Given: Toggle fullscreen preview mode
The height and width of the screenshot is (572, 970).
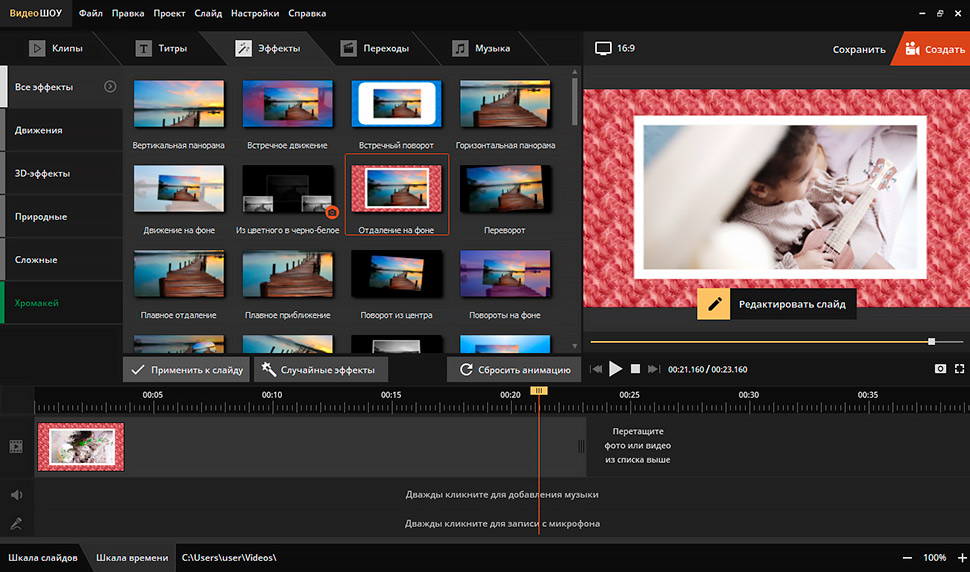Looking at the screenshot, I should point(959,369).
